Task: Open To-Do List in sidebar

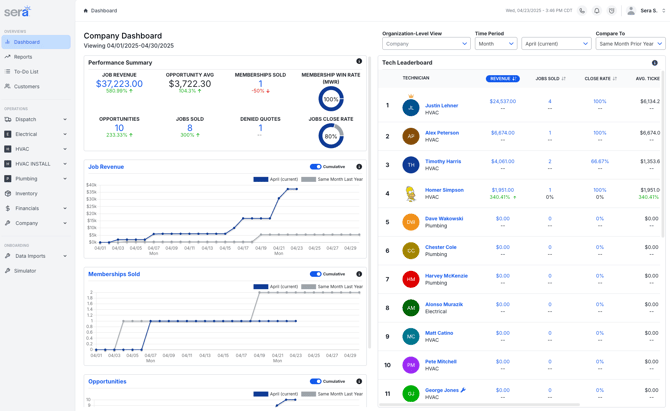Action: (36, 72)
